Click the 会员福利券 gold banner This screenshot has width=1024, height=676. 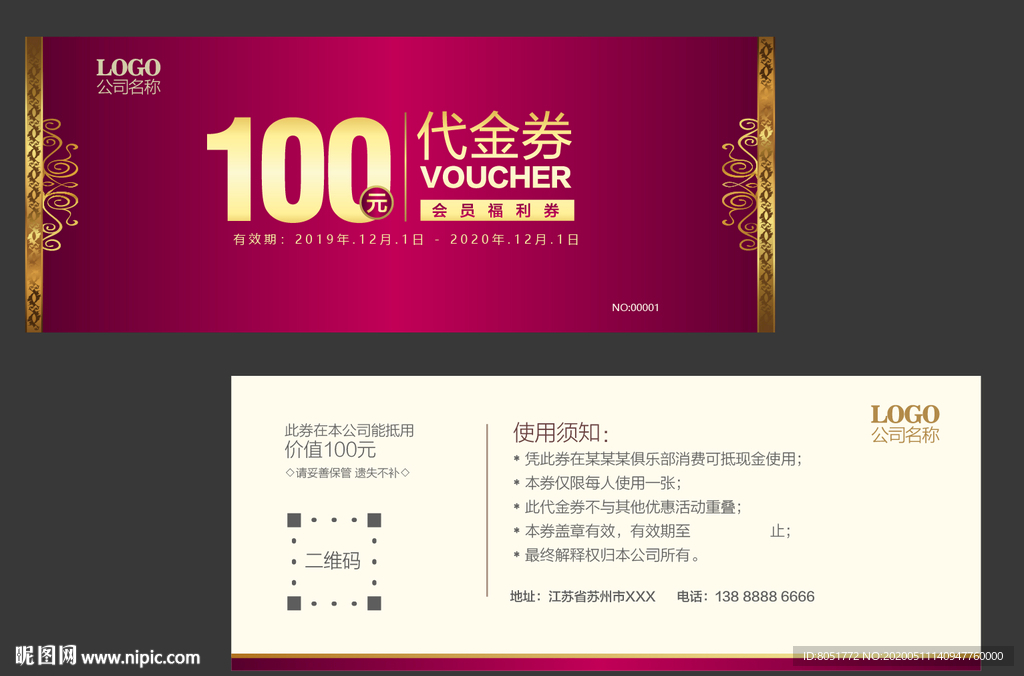(x=497, y=210)
